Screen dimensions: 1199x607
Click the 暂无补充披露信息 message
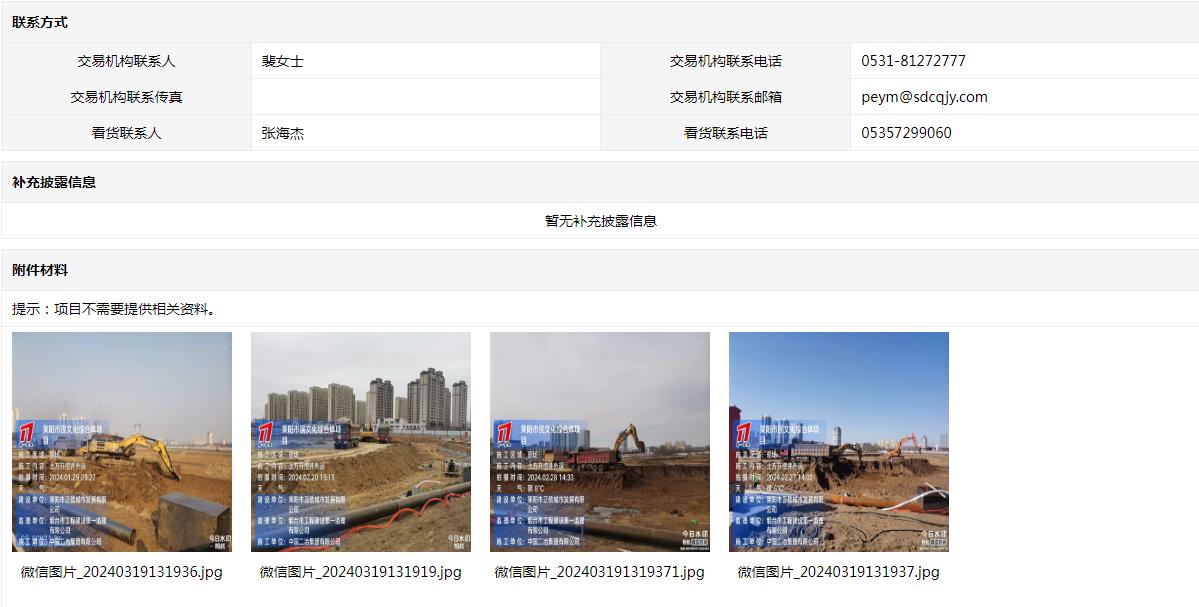(x=600, y=221)
